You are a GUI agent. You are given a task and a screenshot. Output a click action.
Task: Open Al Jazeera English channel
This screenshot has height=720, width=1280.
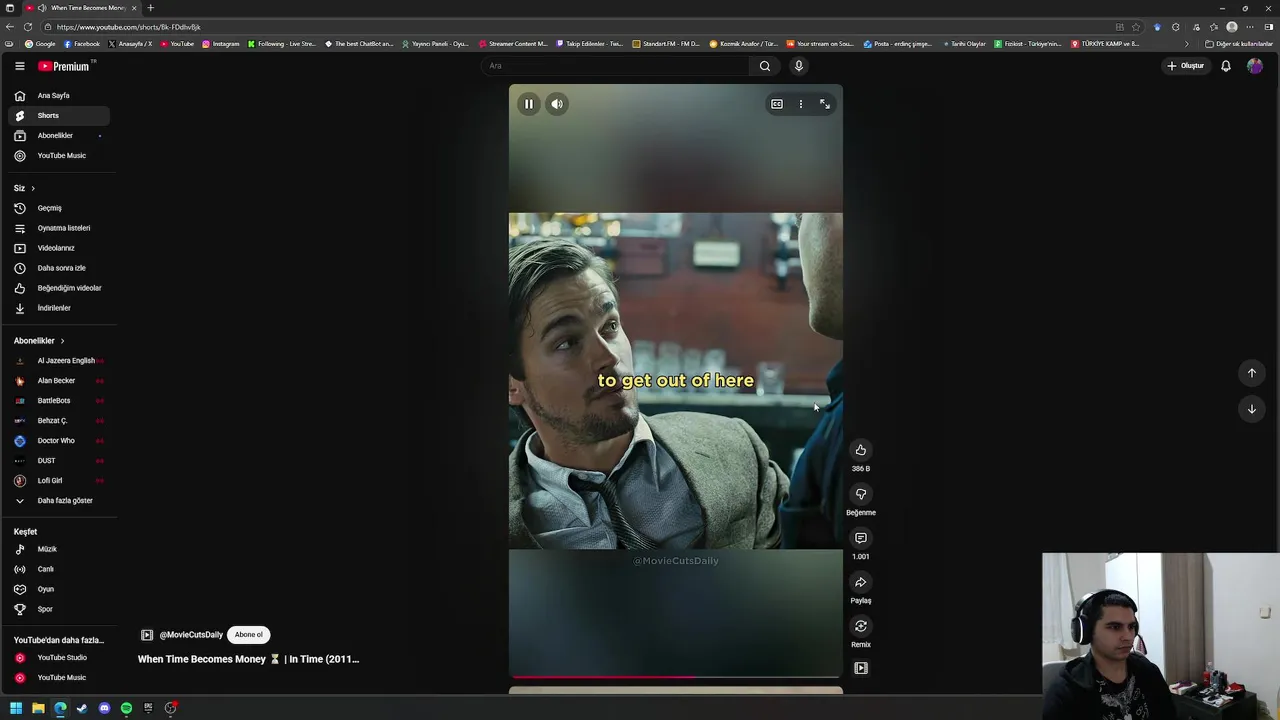(x=59, y=361)
